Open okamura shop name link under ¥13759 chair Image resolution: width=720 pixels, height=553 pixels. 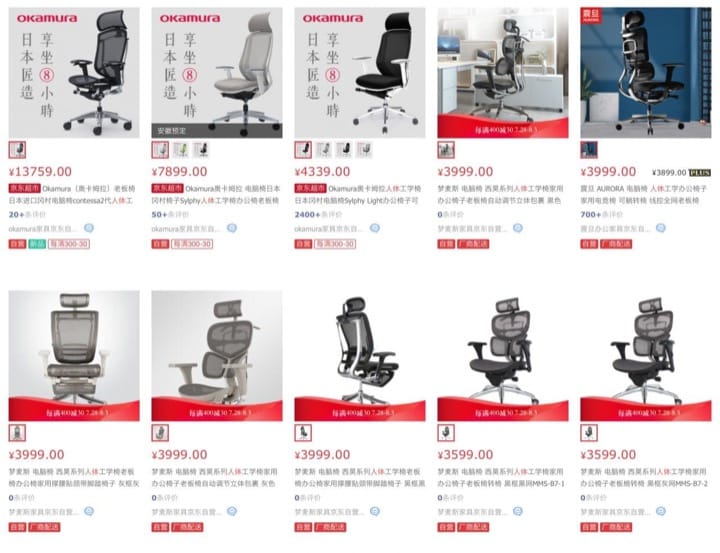pos(44,229)
